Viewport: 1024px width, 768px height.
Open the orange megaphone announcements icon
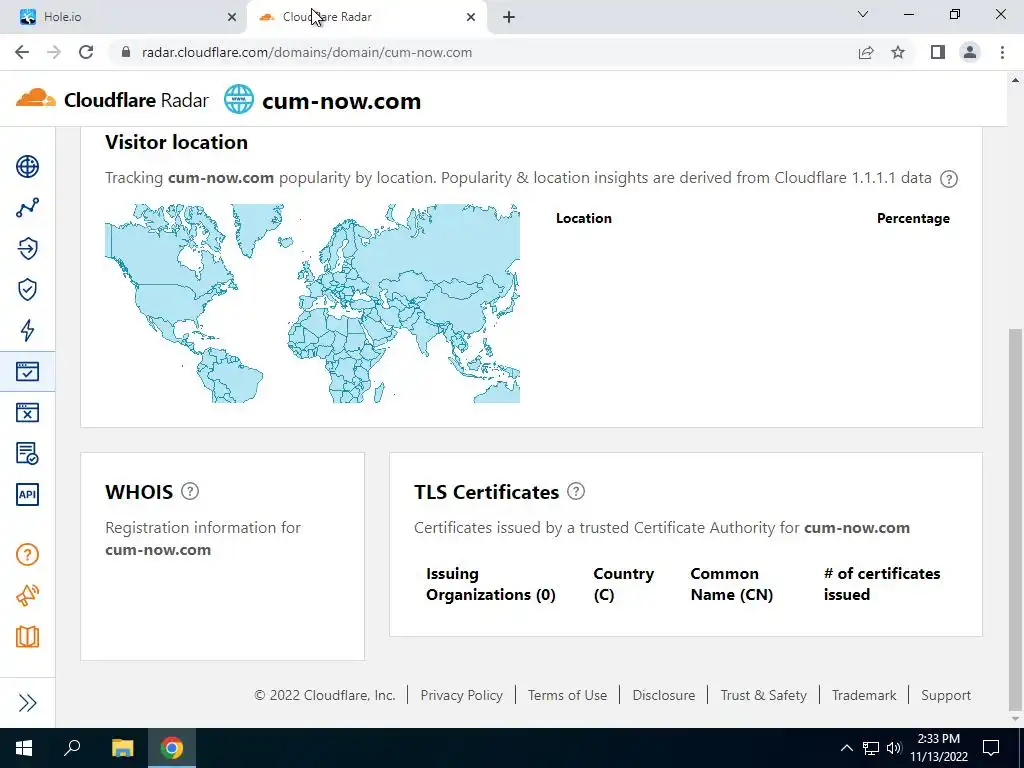[27, 596]
